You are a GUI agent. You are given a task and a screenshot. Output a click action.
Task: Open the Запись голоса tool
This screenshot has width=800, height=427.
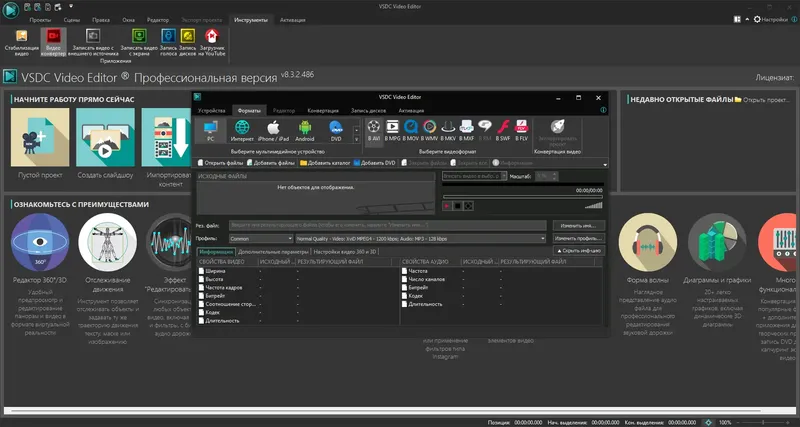pyautogui.click(x=168, y=42)
